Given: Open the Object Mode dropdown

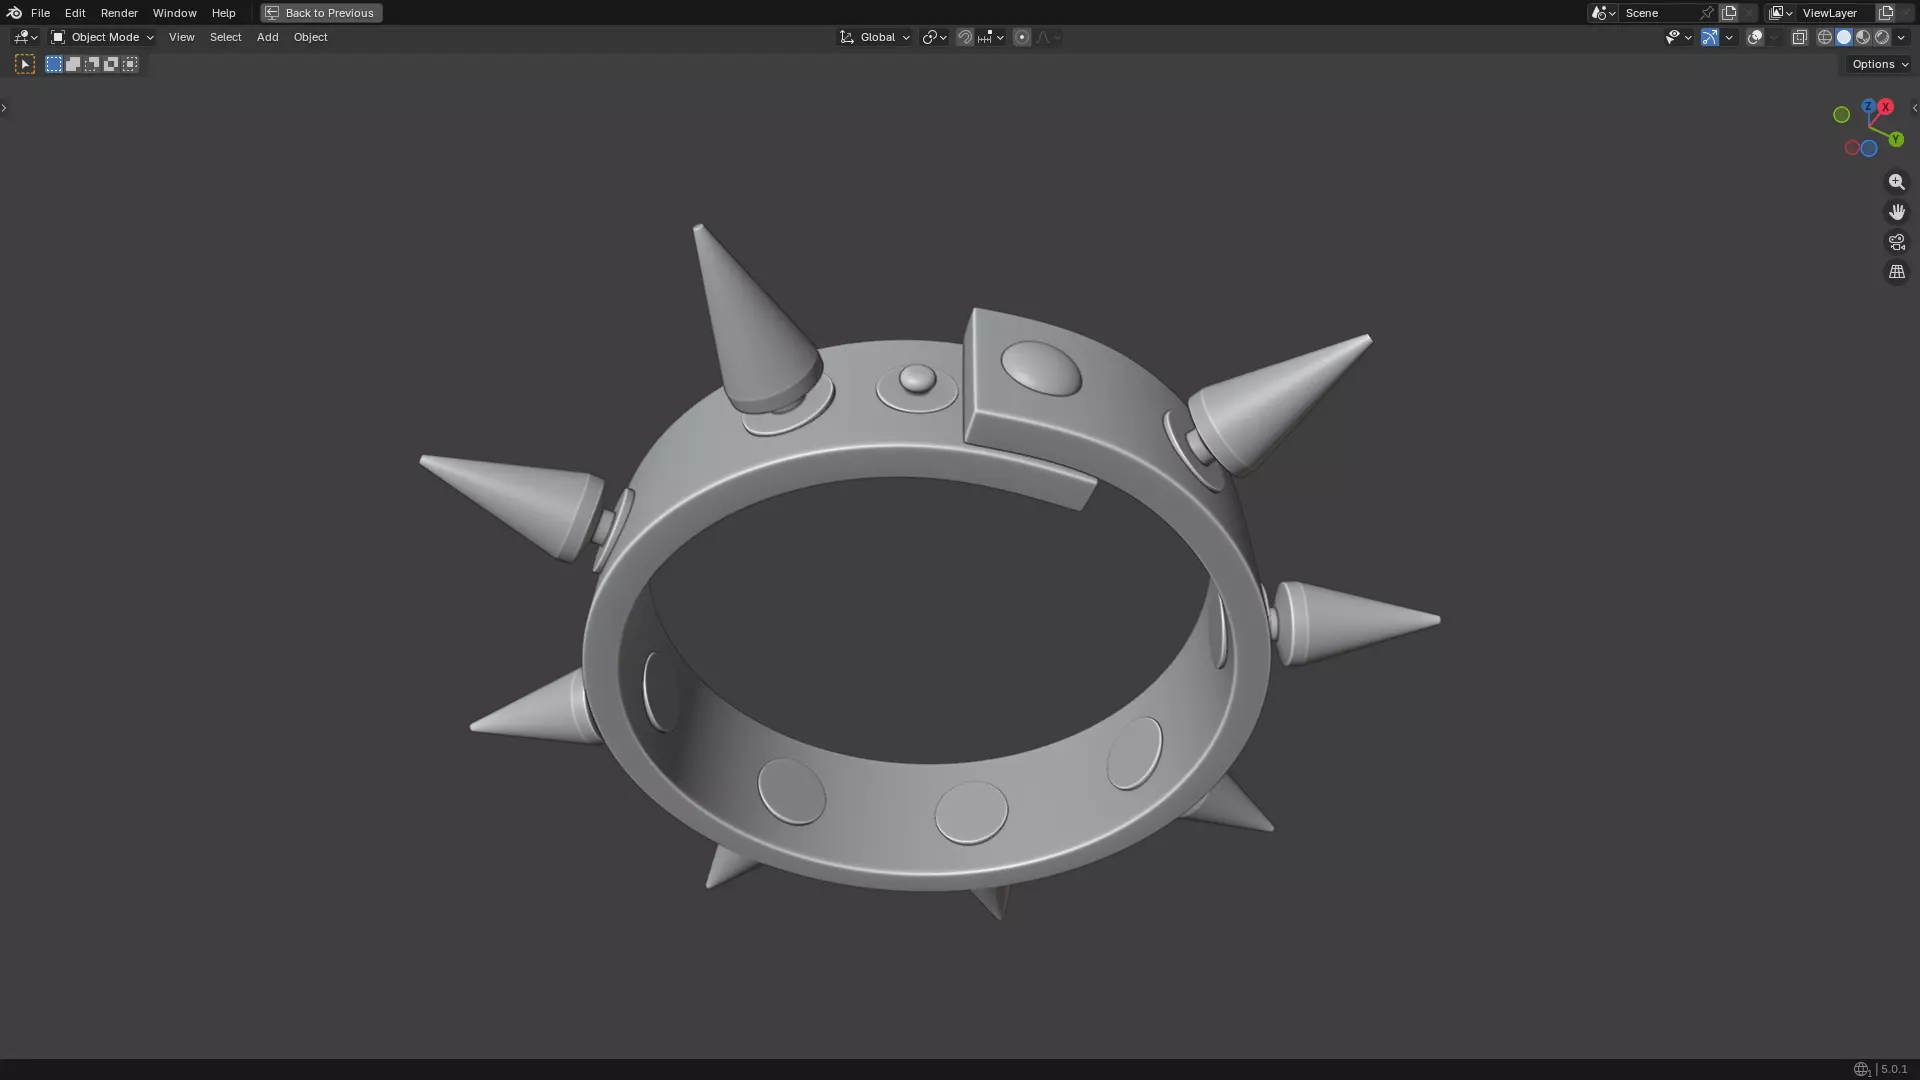Looking at the screenshot, I should 103,37.
